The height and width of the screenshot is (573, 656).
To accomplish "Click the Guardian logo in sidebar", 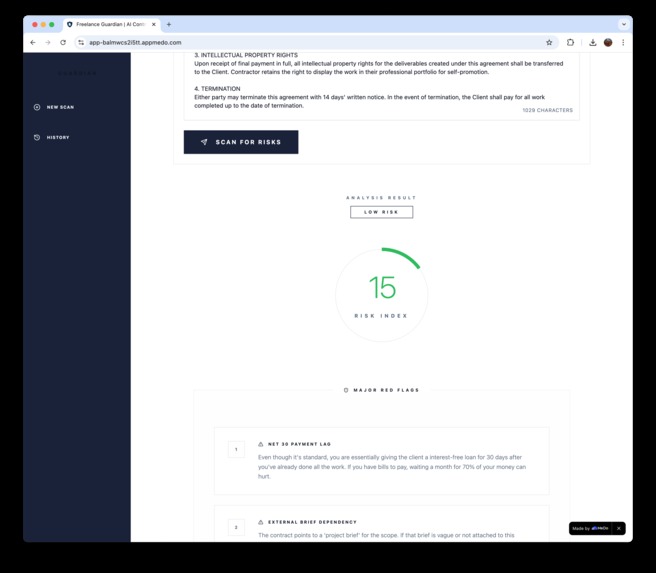I will (77, 73).
